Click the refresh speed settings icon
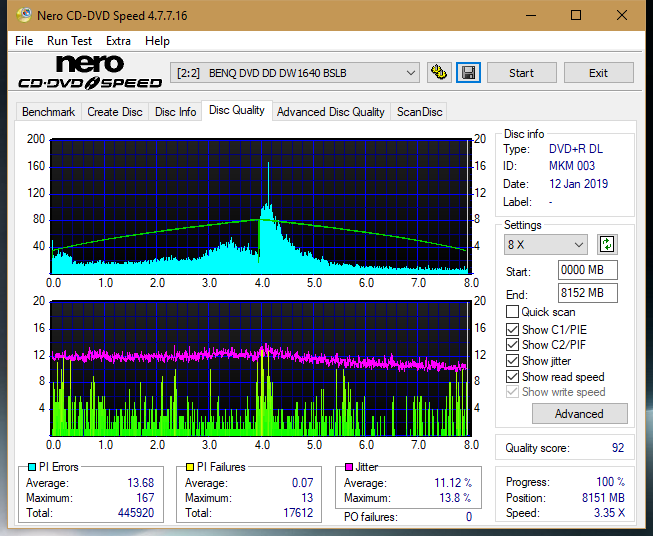The image size is (653, 536). [x=607, y=244]
